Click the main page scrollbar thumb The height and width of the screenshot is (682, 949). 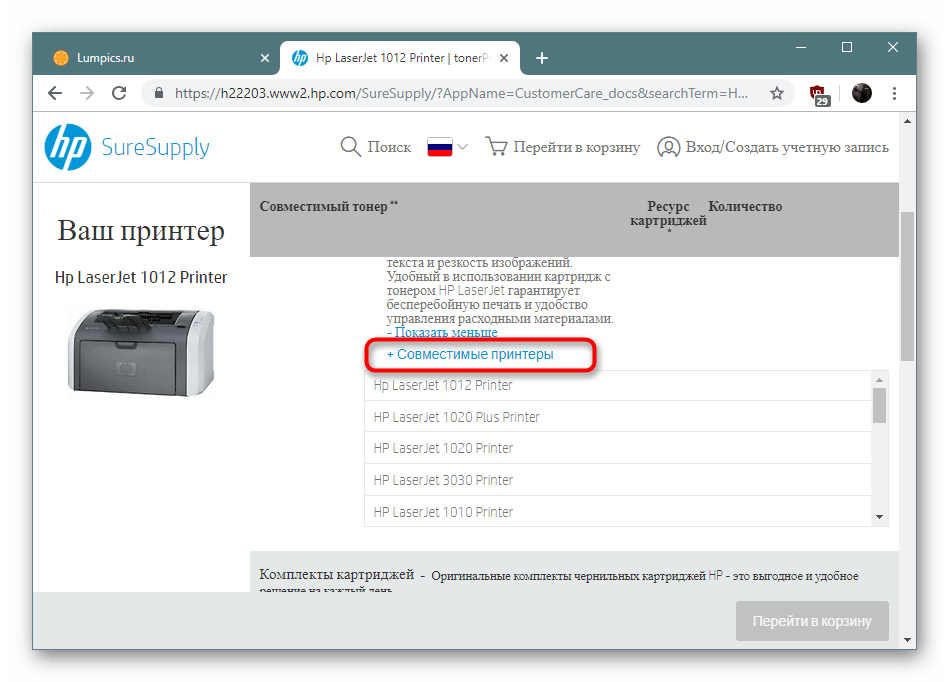click(907, 286)
